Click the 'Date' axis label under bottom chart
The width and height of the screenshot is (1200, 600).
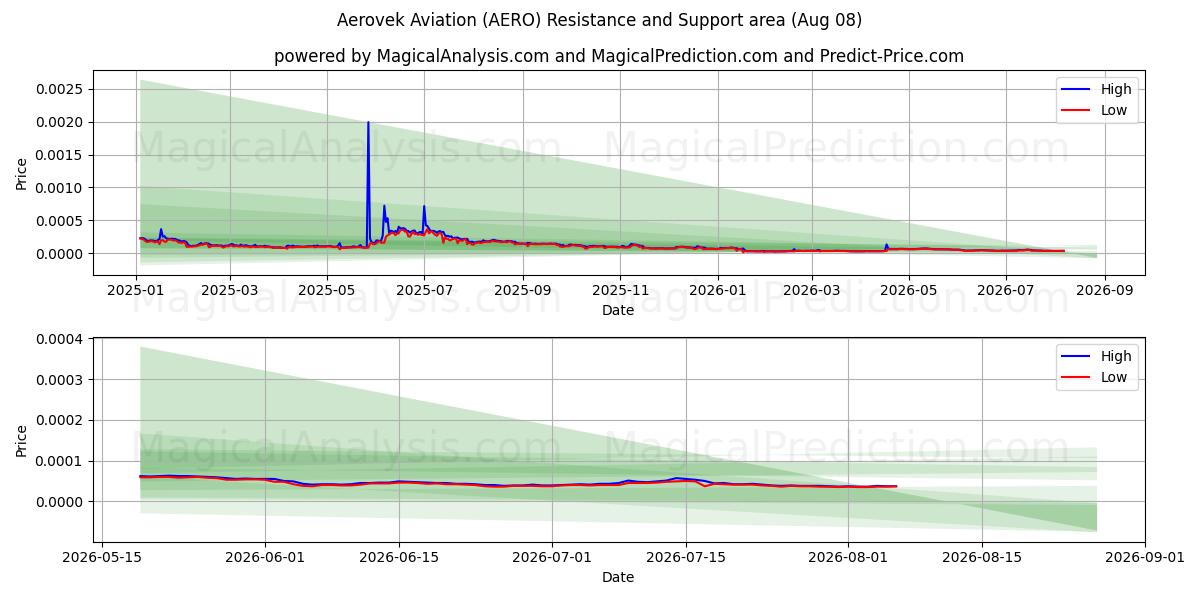(618, 577)
